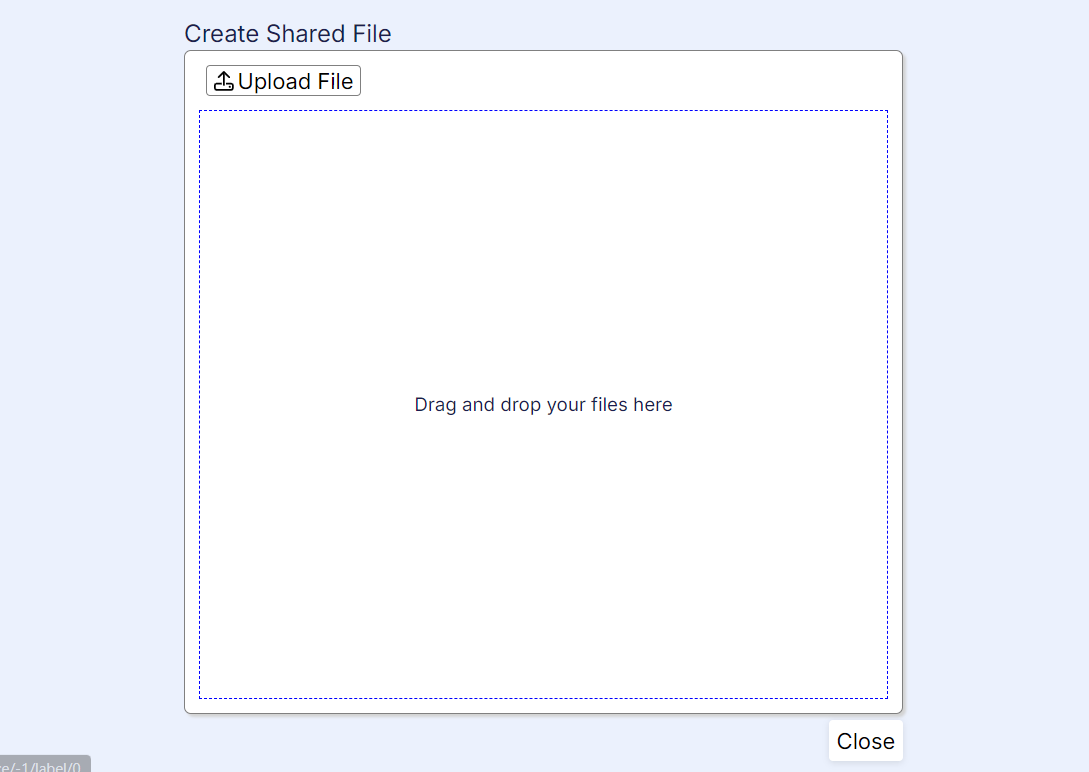Screen dimensions: 1089x772
Task: Click empty area above the drop text
Action: [543, 250]
